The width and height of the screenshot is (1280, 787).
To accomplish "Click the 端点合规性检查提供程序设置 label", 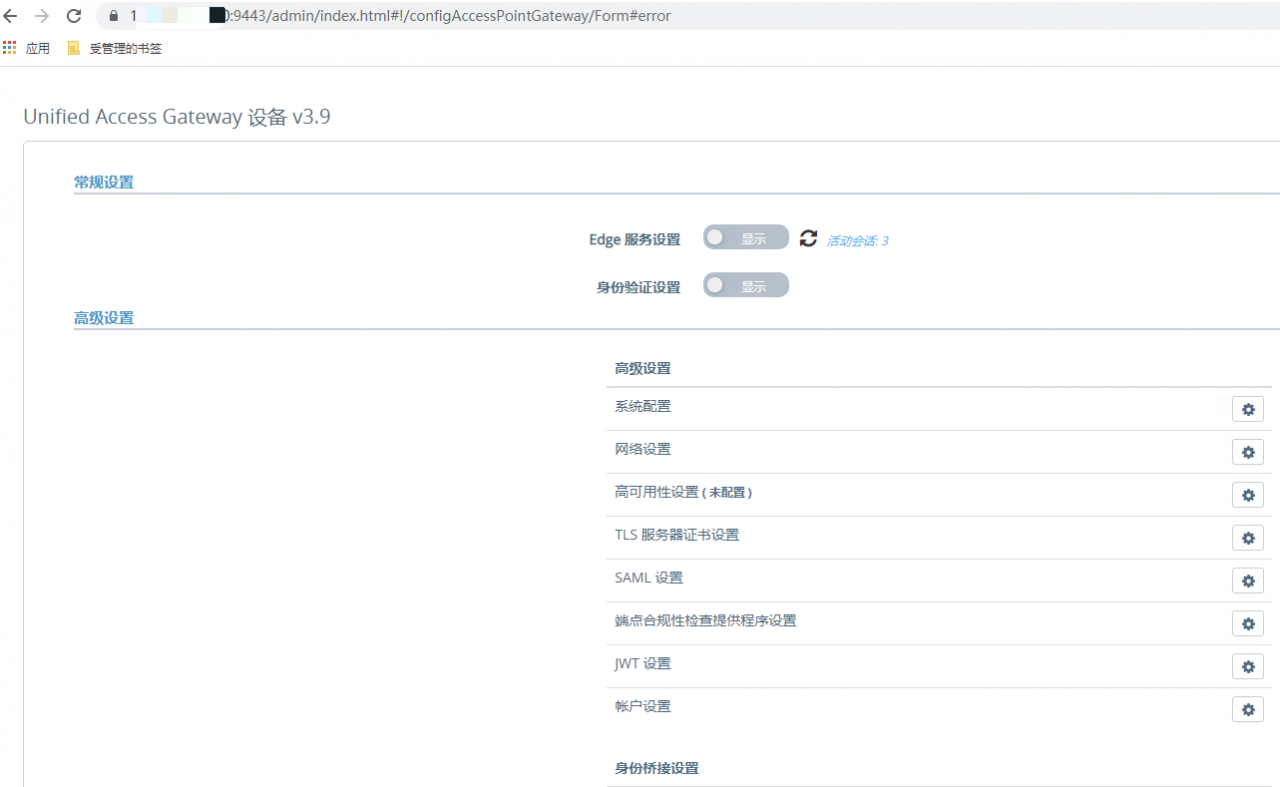I will 706,621.
